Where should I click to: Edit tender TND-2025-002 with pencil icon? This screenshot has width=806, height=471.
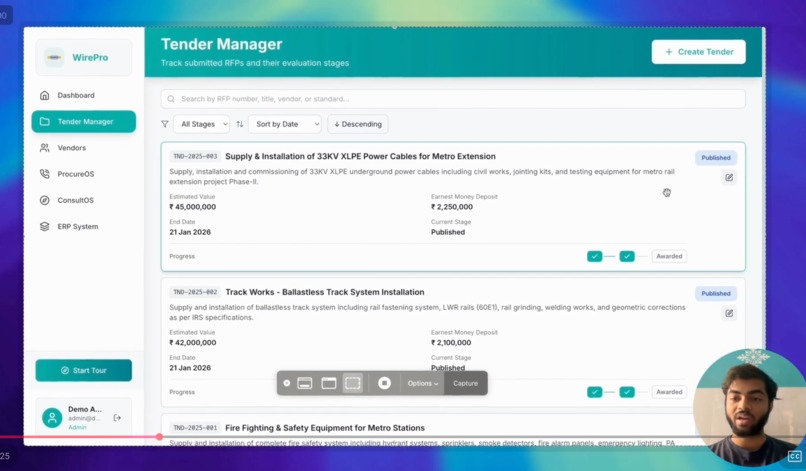click(729, 313)
